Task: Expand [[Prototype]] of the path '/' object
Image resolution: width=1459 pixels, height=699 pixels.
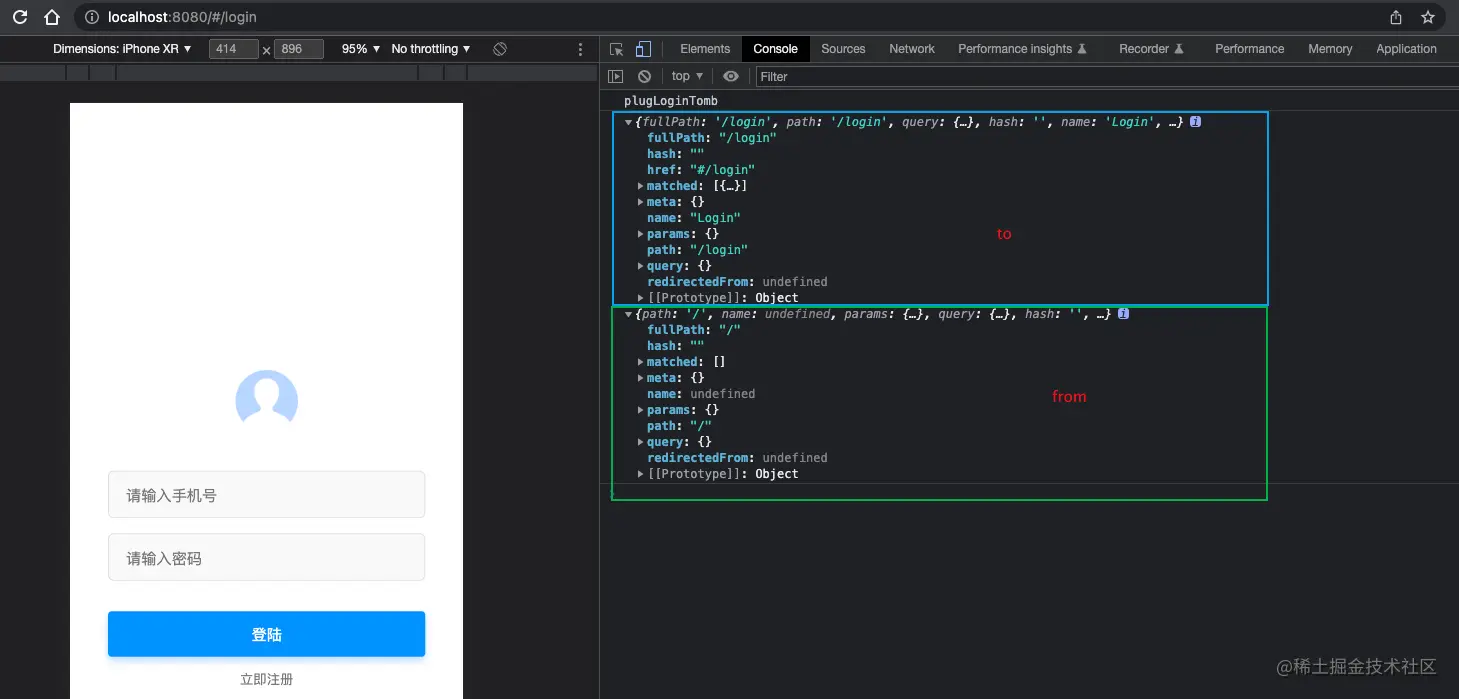Action: (x=641, y=474)
